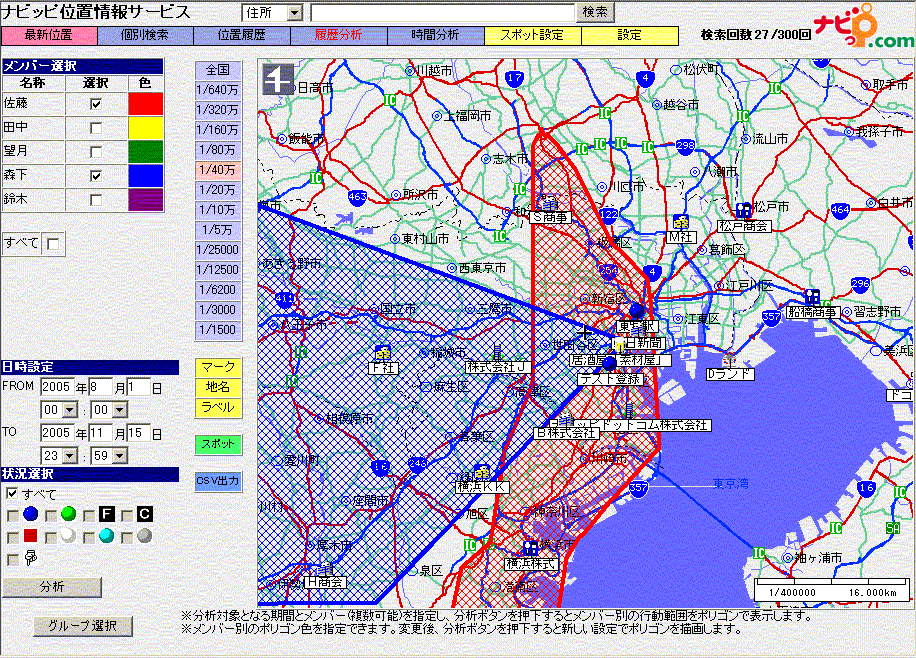Click the north compass icon on the map
This screenshot has width=916, height=658.
[x=277, y=79]
